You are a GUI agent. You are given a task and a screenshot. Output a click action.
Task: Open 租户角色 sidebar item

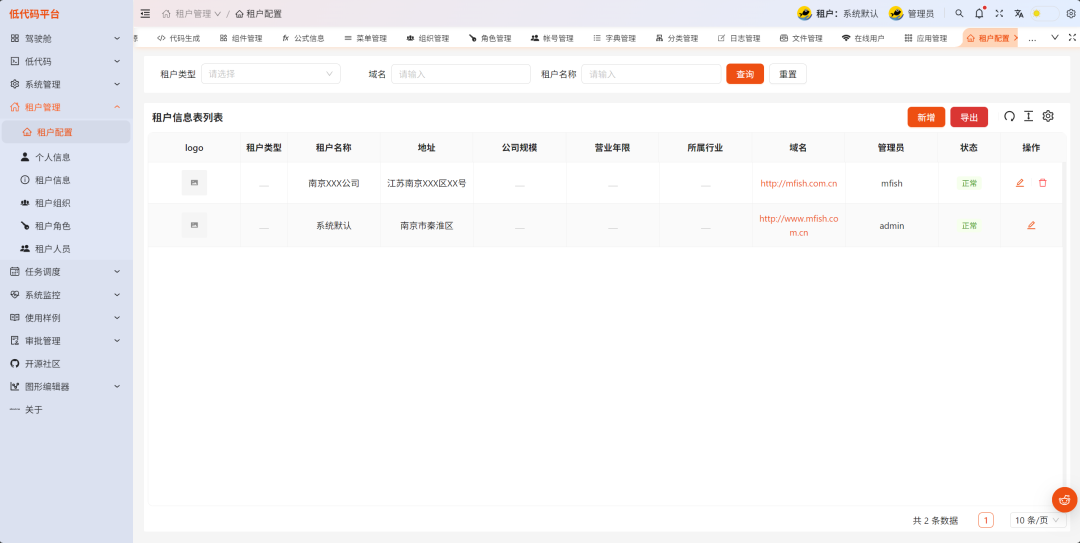point(66,226)
